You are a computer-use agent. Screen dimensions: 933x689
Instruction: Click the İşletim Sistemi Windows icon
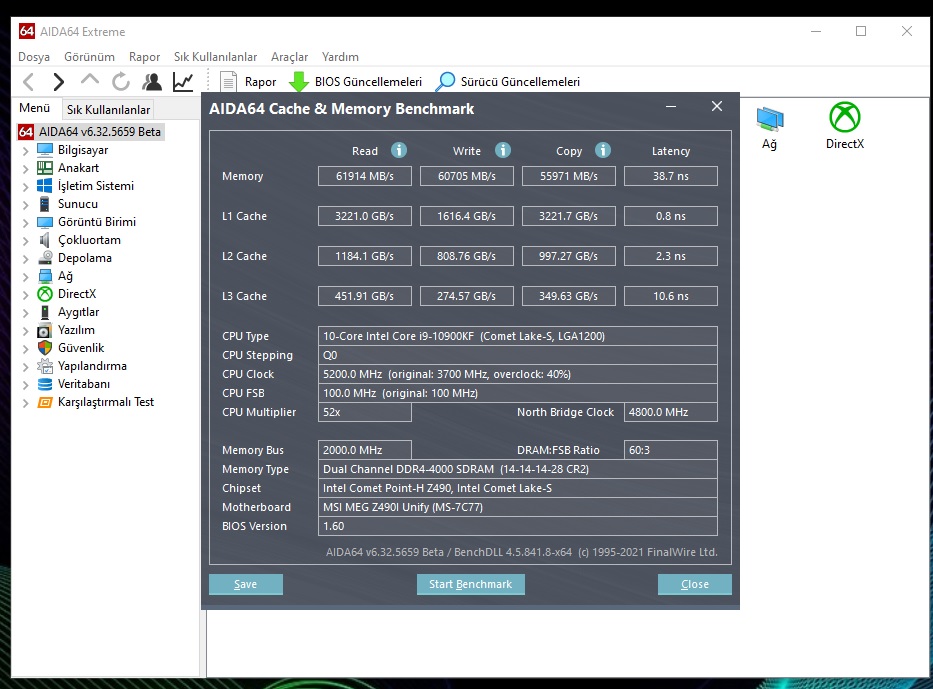click(45, 186)
